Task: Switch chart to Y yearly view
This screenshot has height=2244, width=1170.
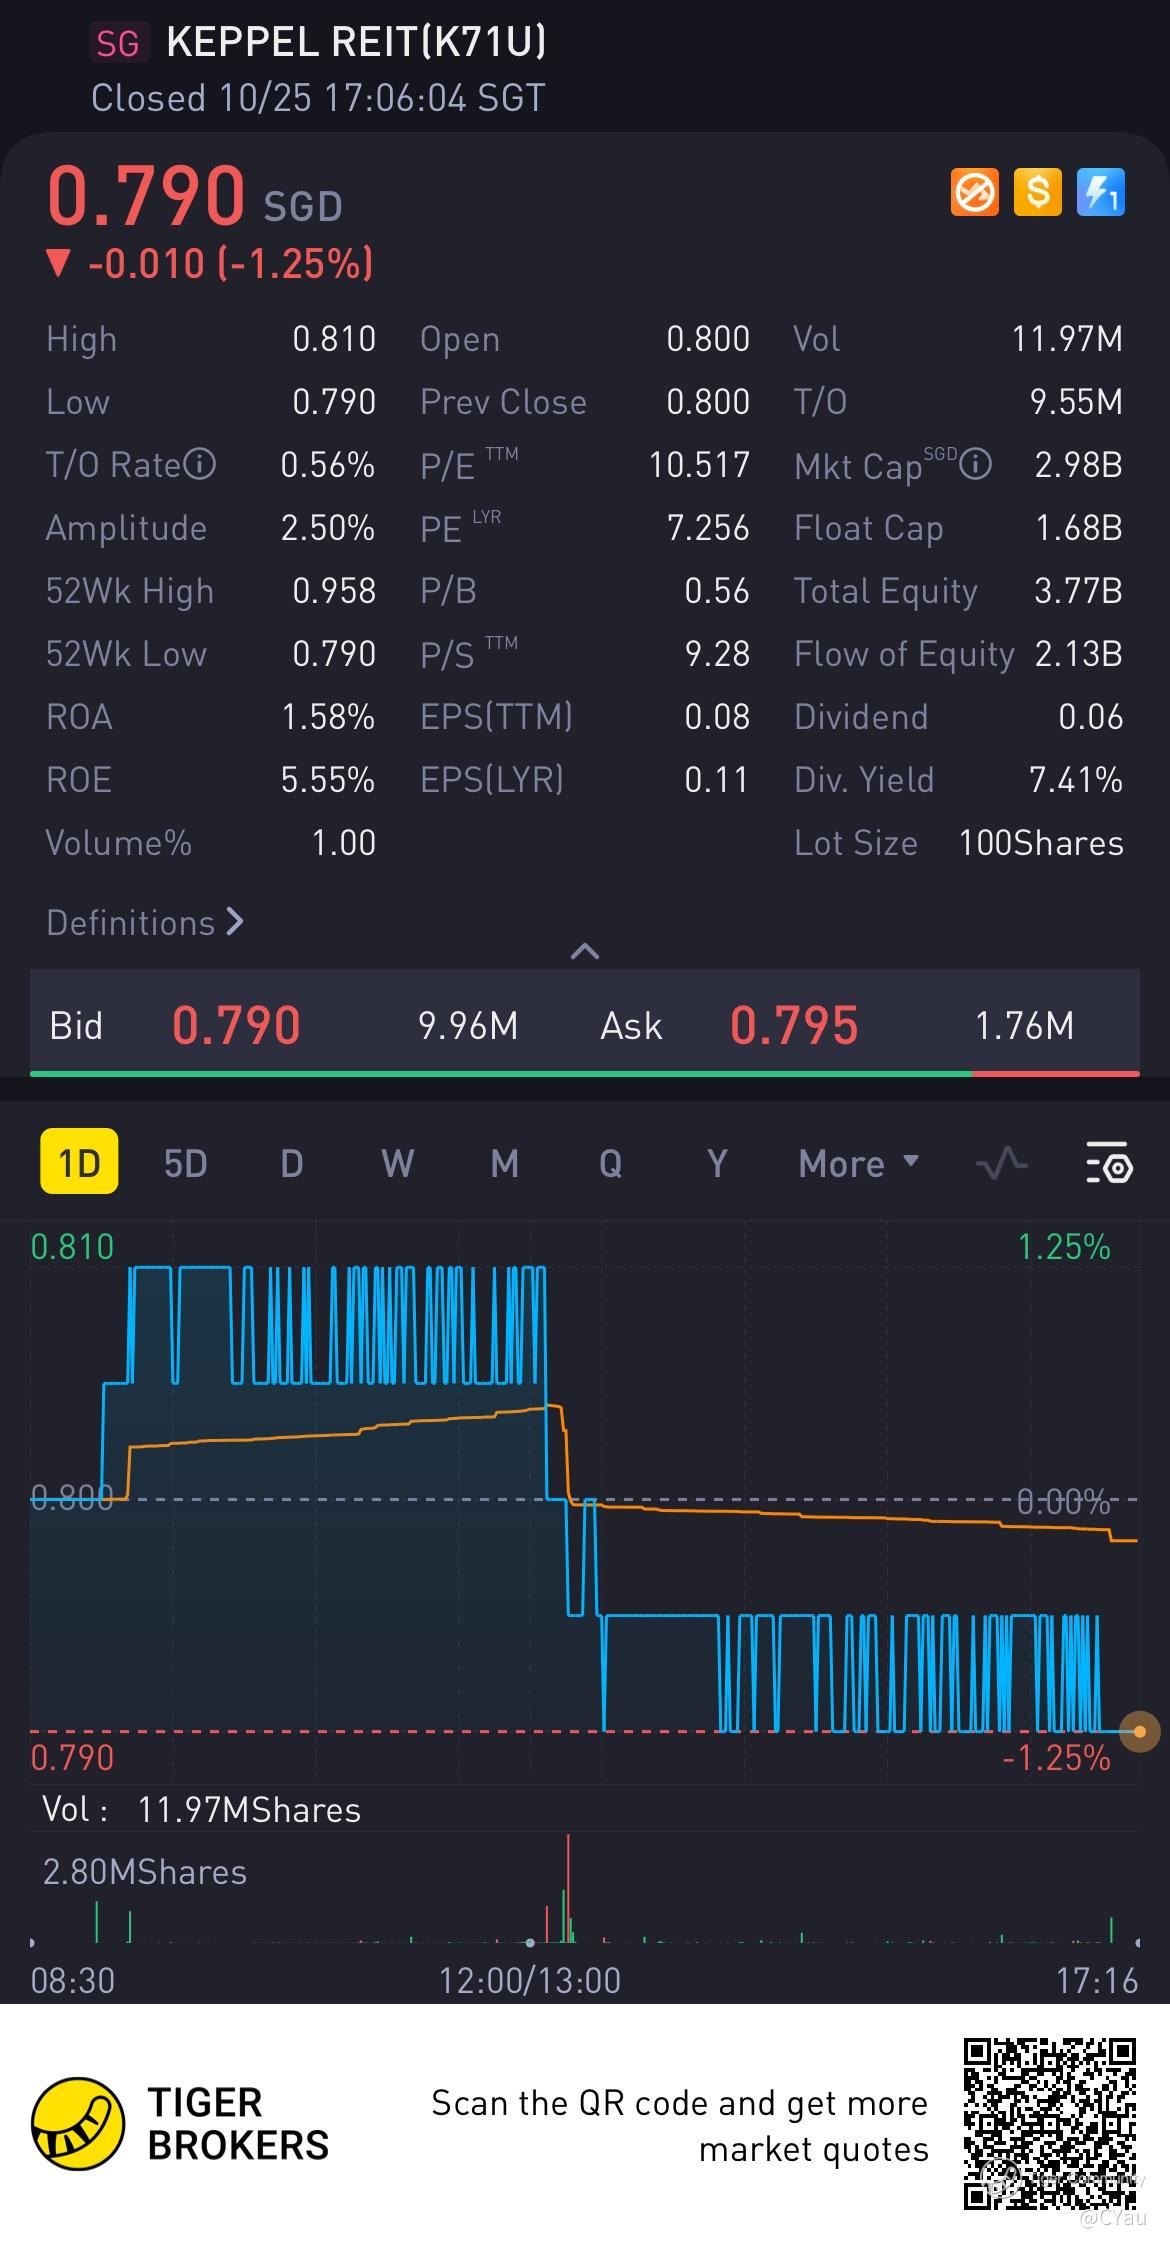Action: click(x=716, y=1163)
